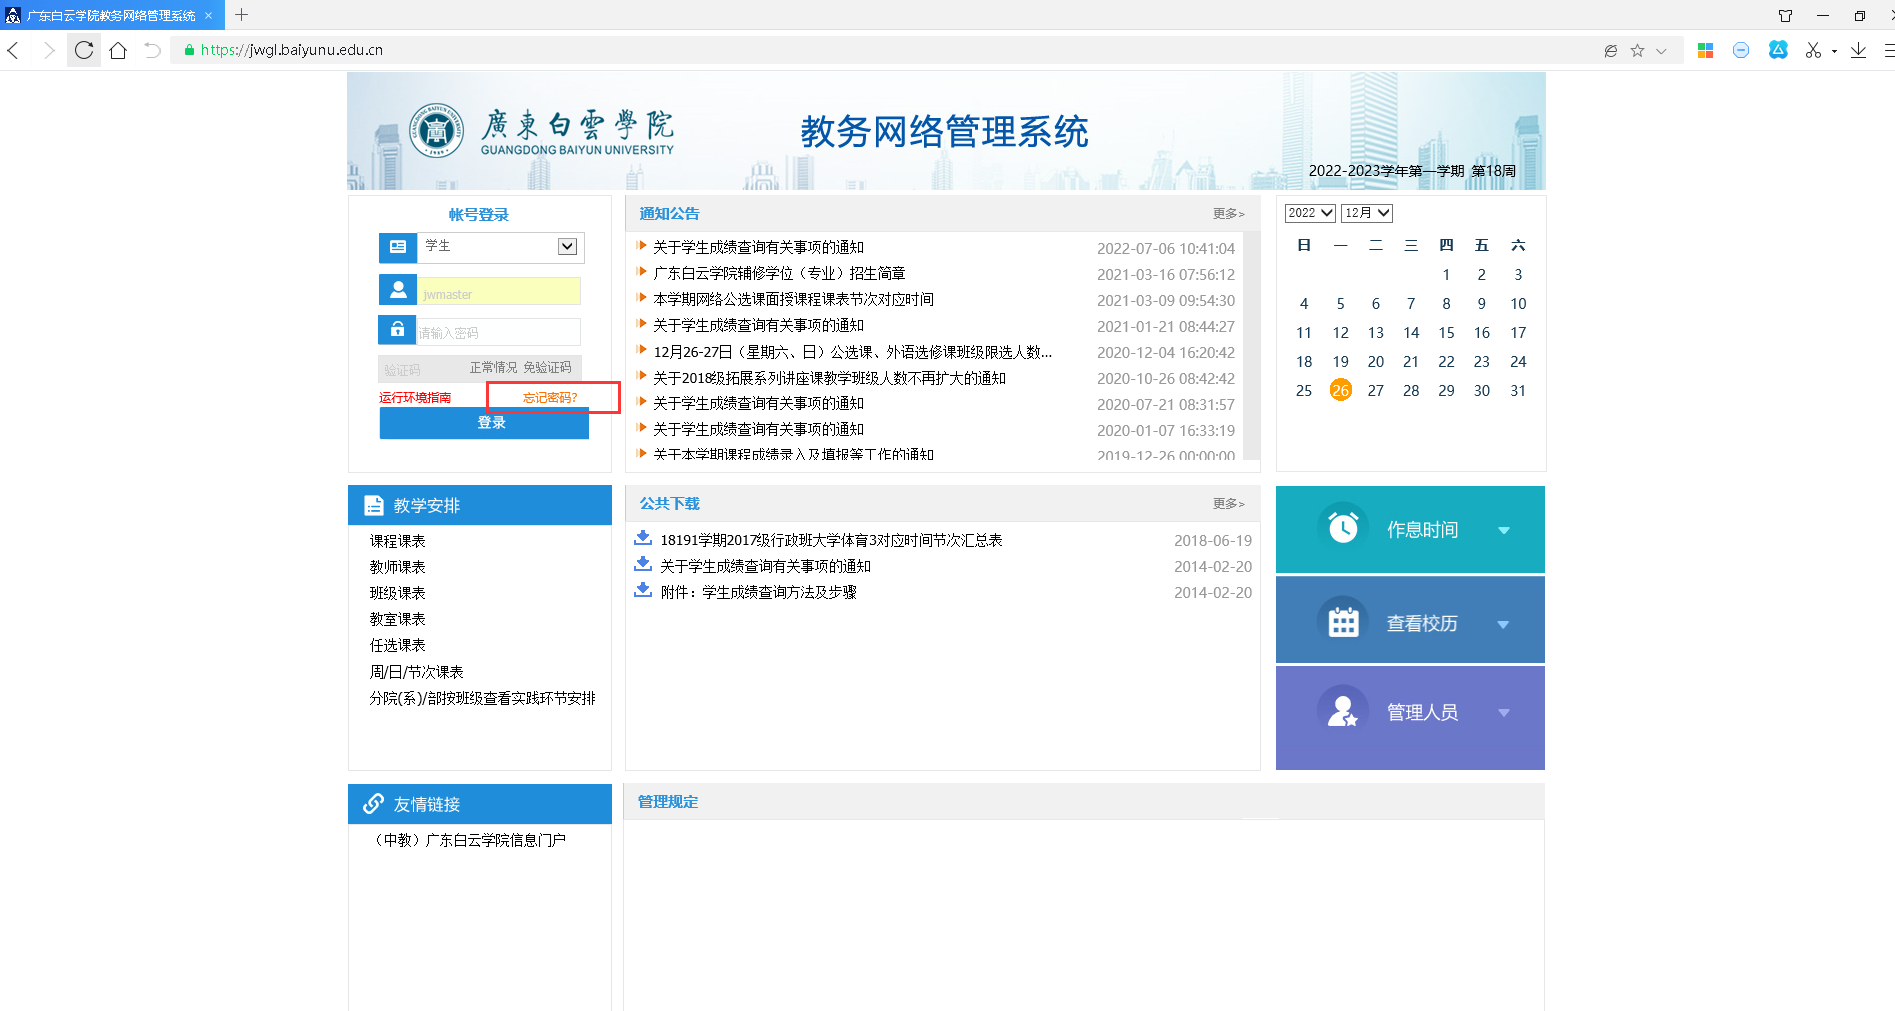
Task: Open the colorful four-square apps icon
Action: click(x=1706, y=50)
